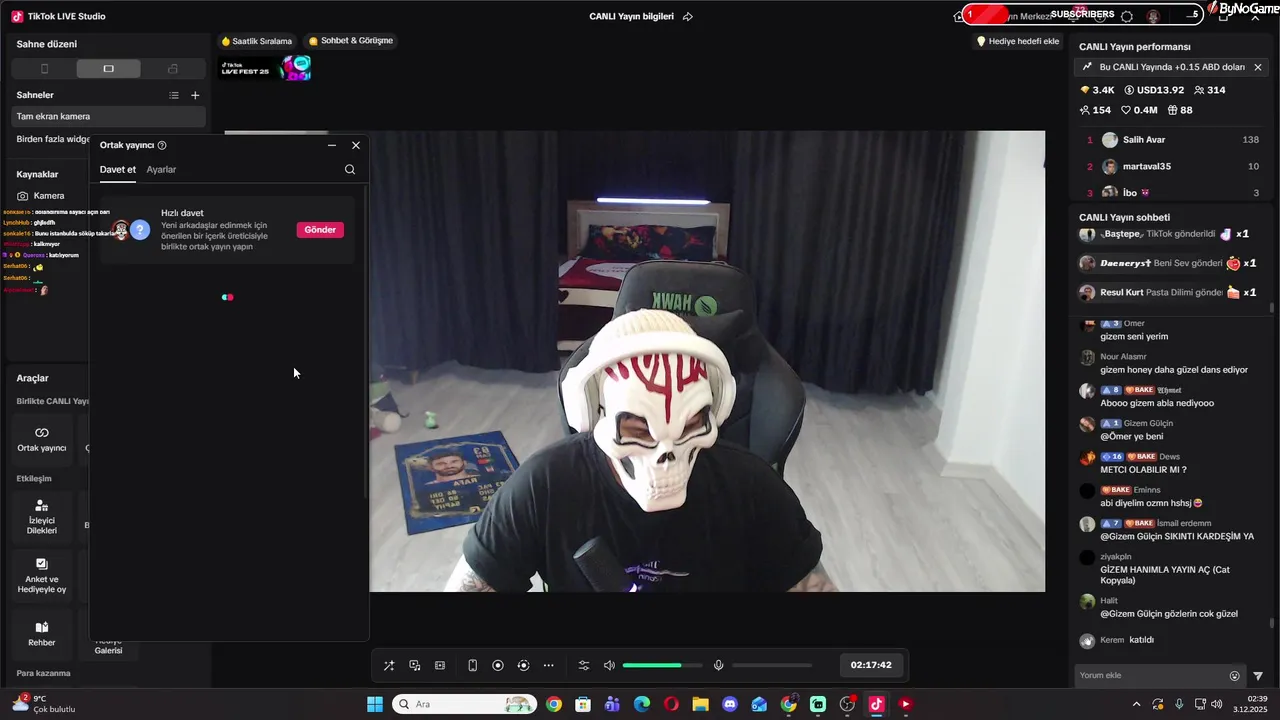The height and width of the screenshot is (720, 1280).
Task: Mute the microphone icon in toolbar
Action: point(718,665)
